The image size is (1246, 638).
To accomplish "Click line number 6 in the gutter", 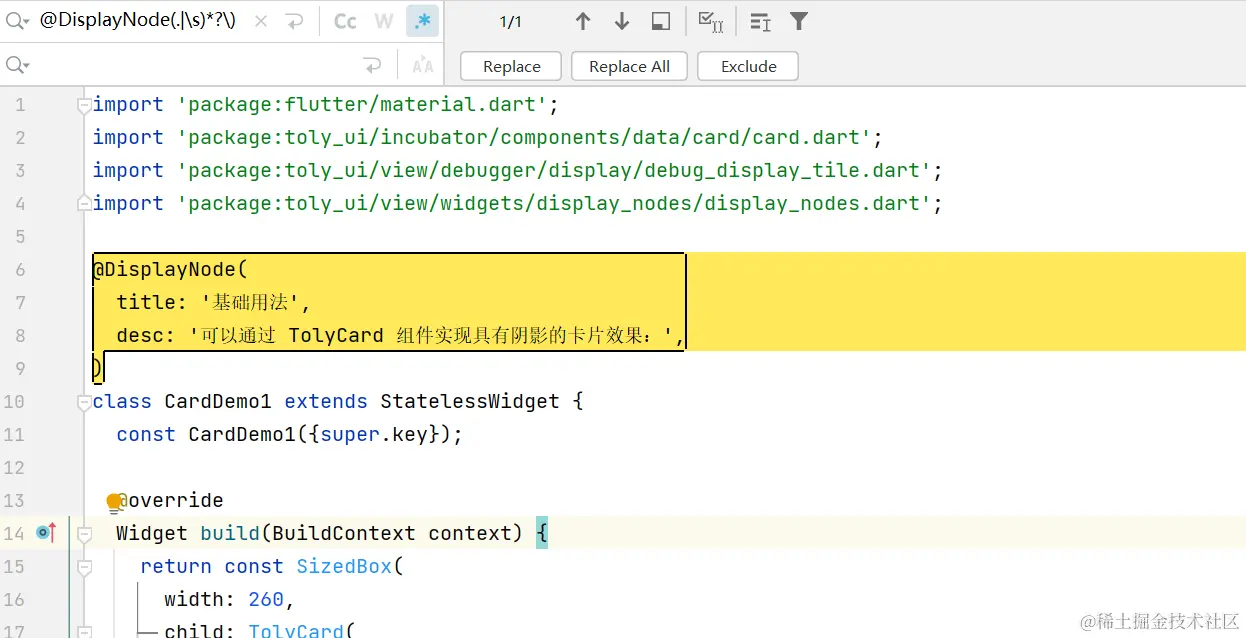I will click(x=20, y=270).
